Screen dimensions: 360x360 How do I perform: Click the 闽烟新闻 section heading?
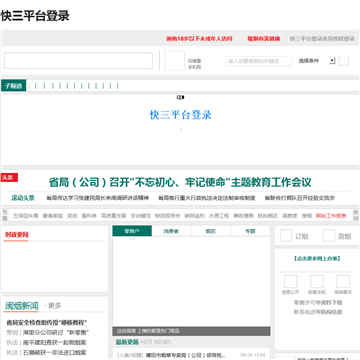coord(22,306)
